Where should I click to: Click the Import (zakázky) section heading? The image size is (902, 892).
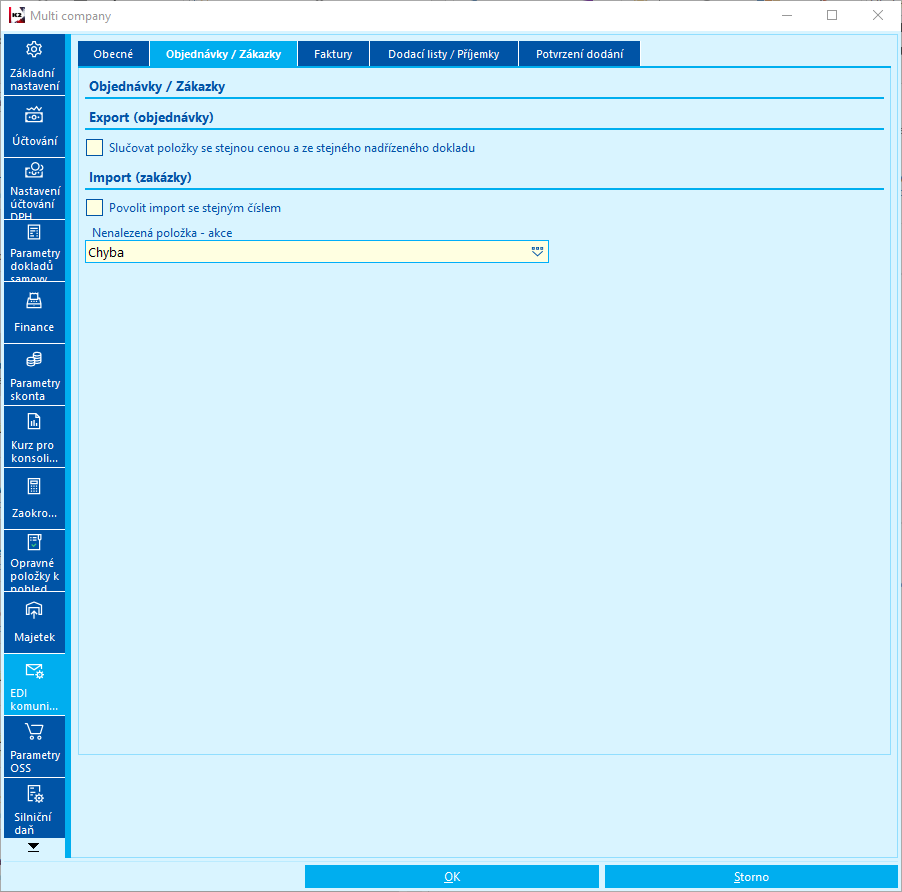pyautogui.click(x=140, y=177)
